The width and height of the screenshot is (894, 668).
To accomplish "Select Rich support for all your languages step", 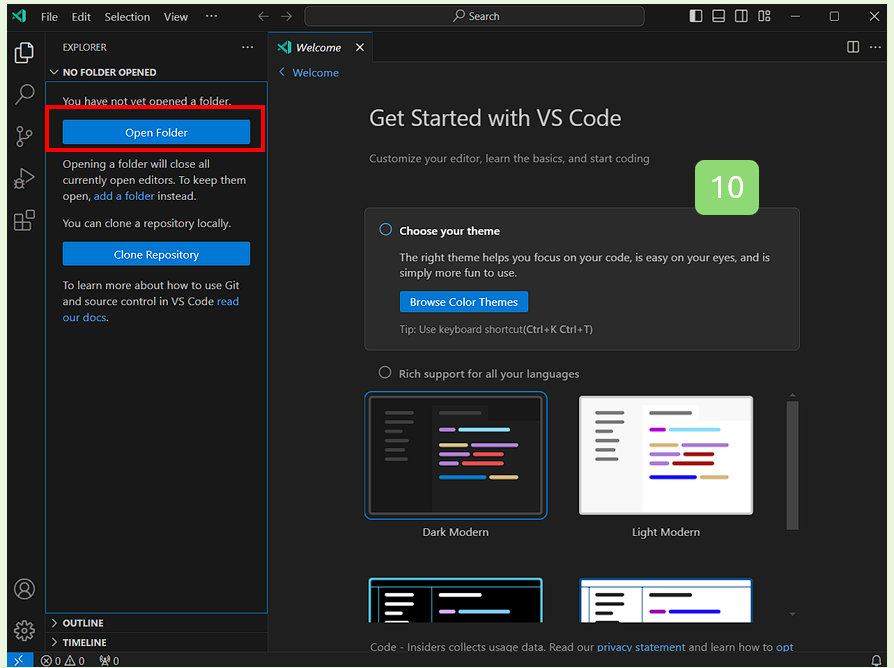I will tap(385, 372).
